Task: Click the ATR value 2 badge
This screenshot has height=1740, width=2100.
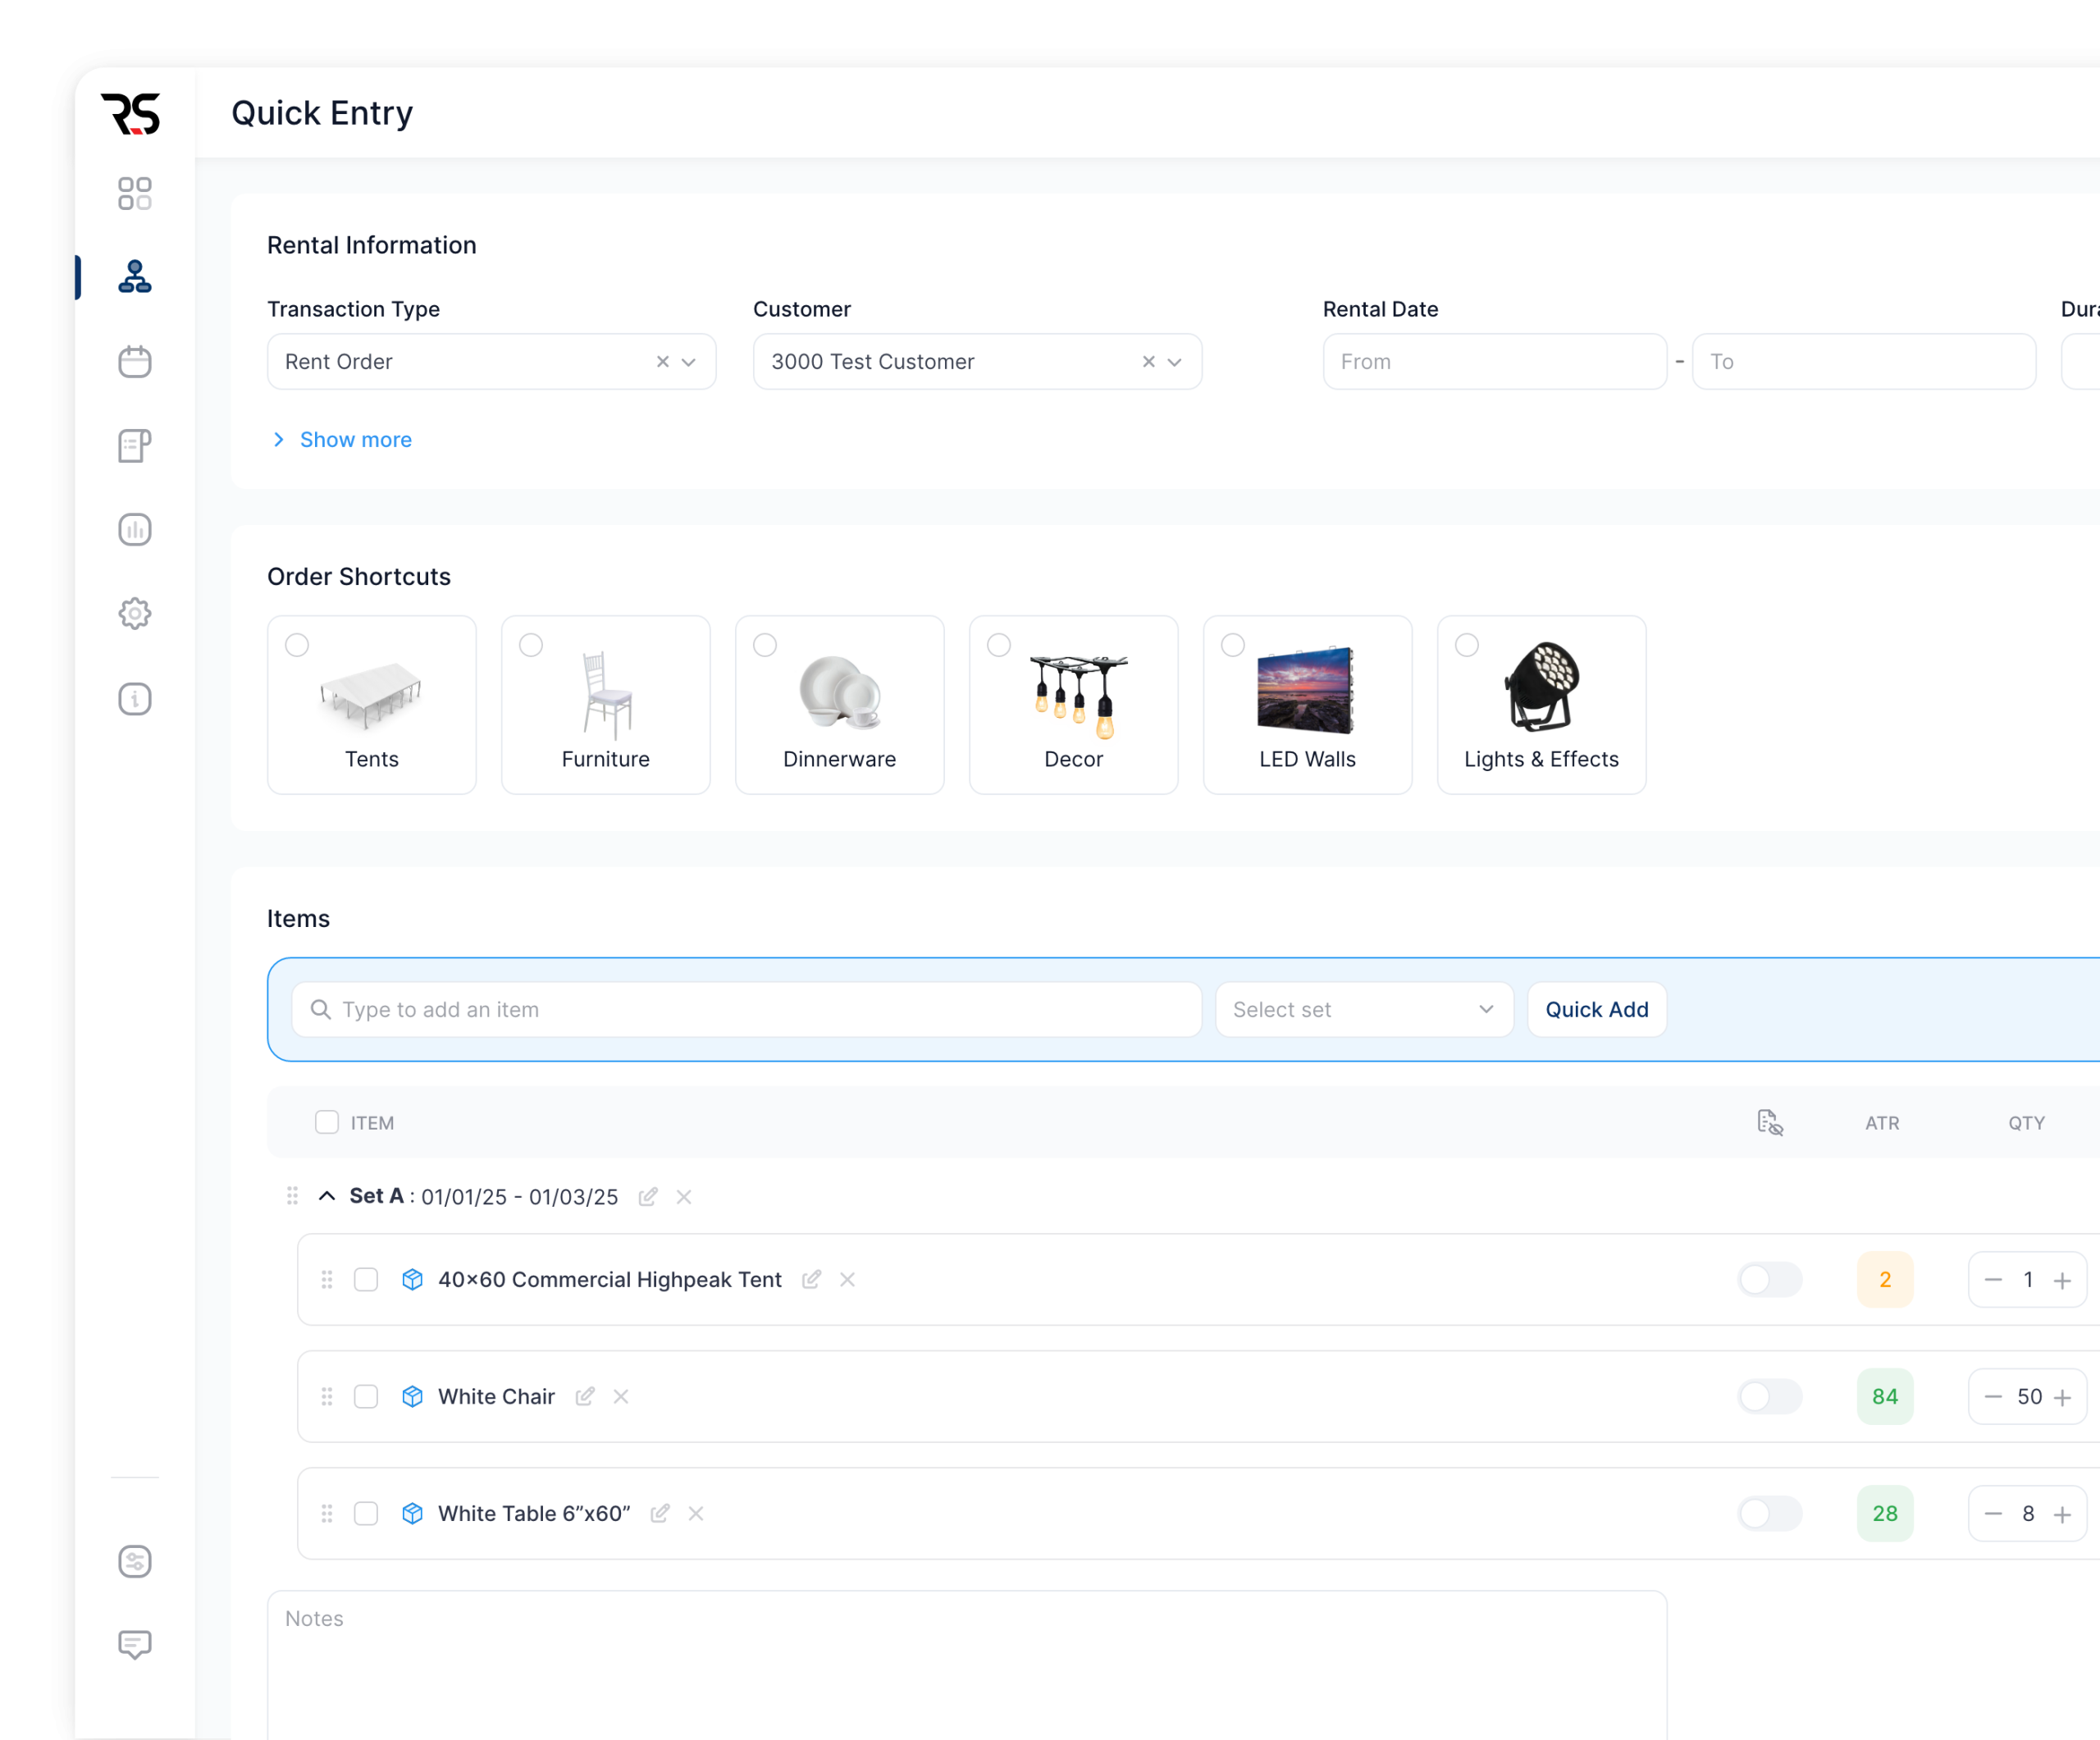Action: click(1885, 1279)
